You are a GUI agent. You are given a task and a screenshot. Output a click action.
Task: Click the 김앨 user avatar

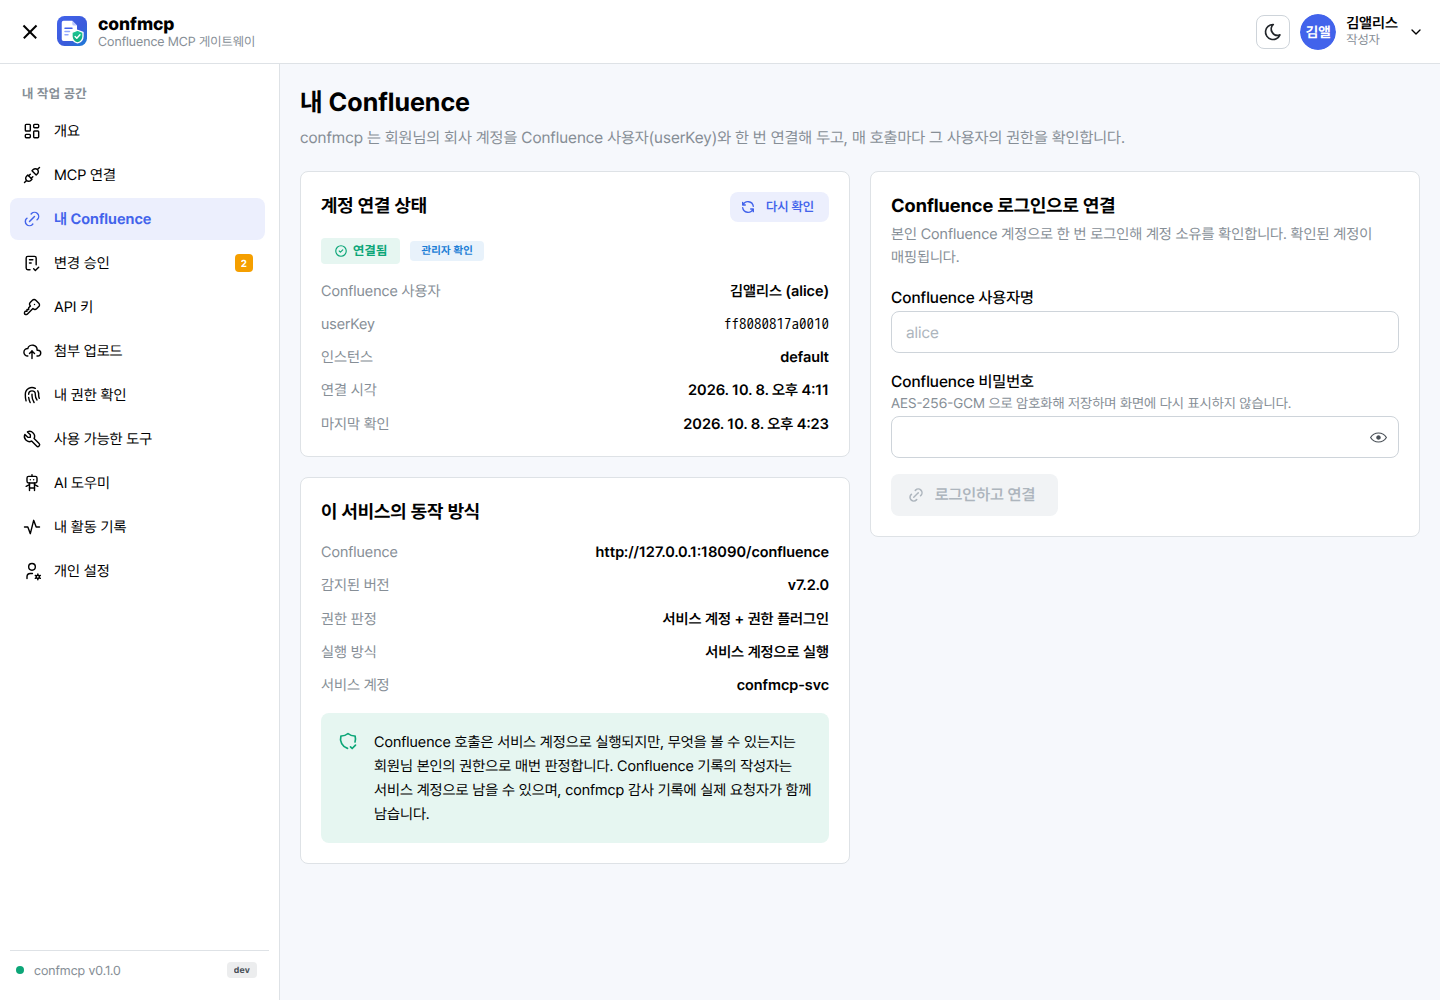(1318, 32)
